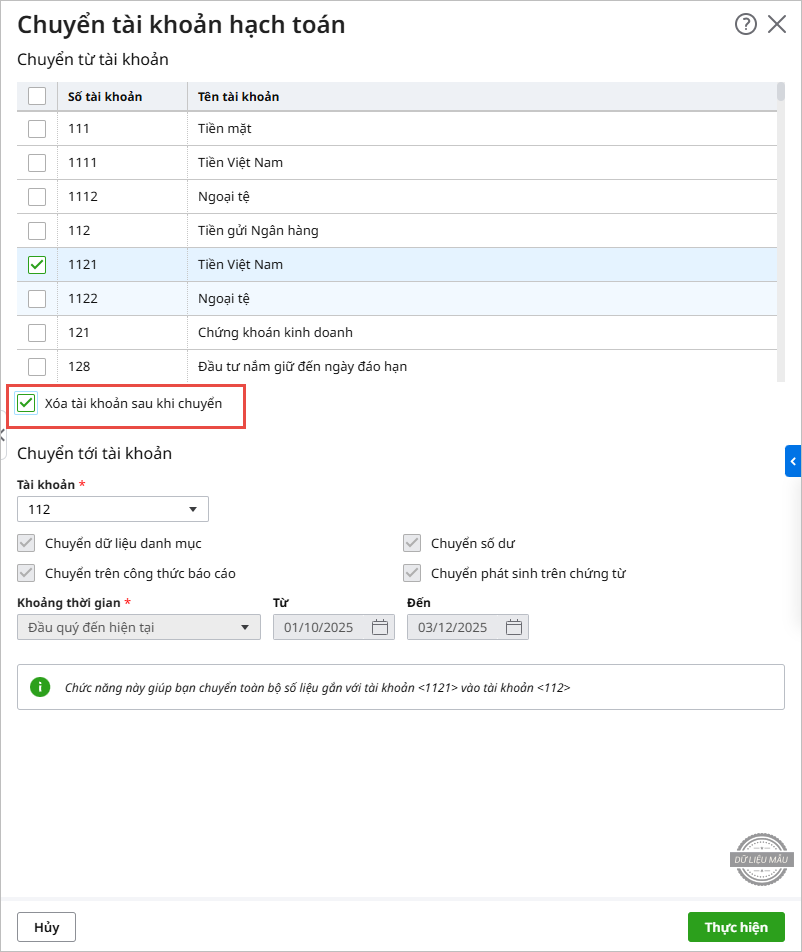Open calendar picker for Từ date
Screen dimensions: 802x952
380,628
